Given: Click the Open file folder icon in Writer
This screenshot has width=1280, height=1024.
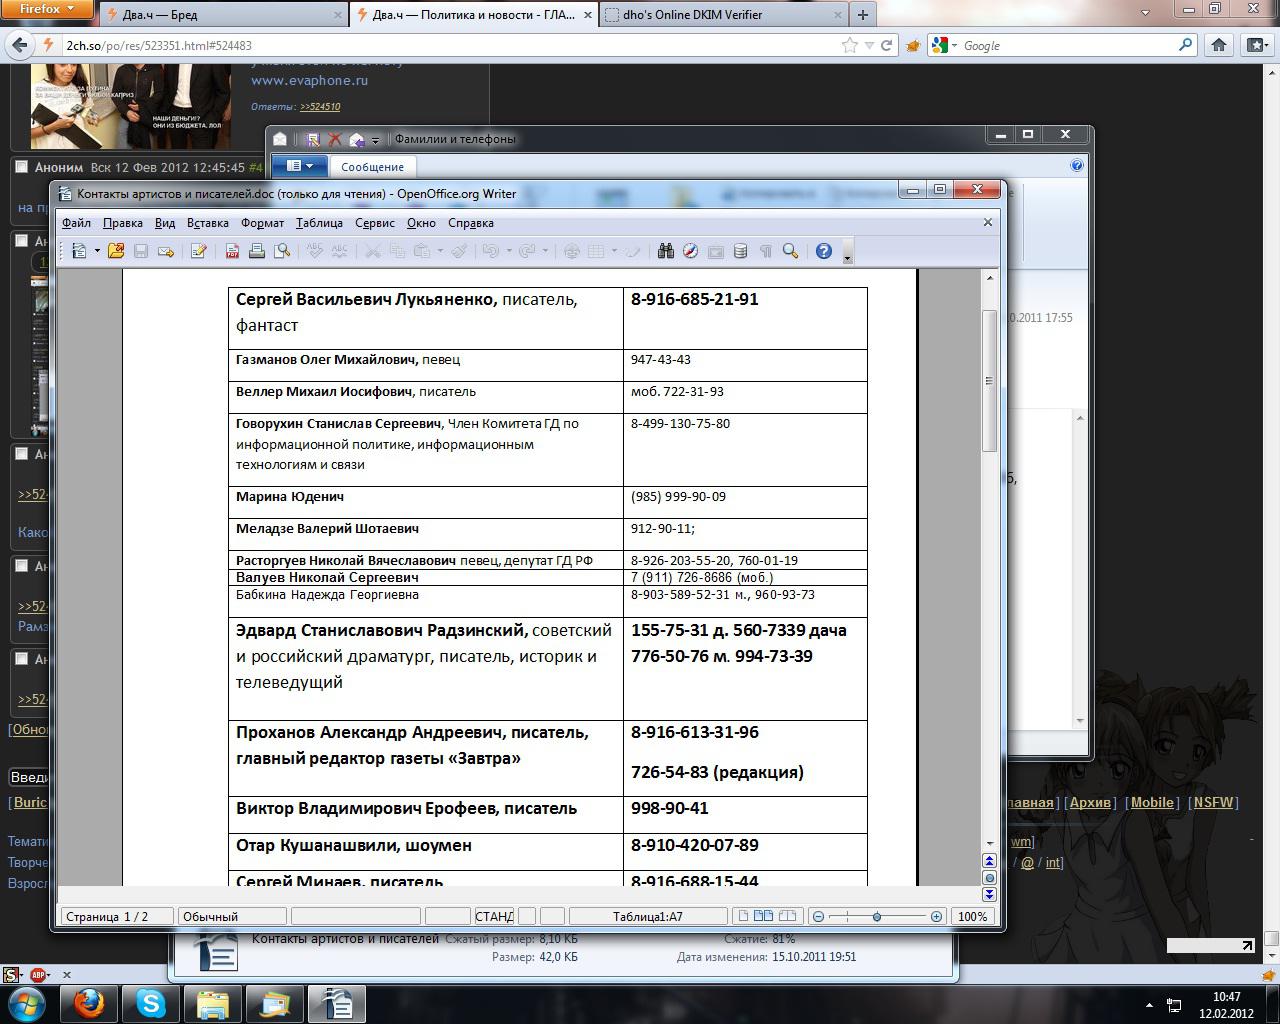Looking at the screenshot, I should (x=116, y=251).
